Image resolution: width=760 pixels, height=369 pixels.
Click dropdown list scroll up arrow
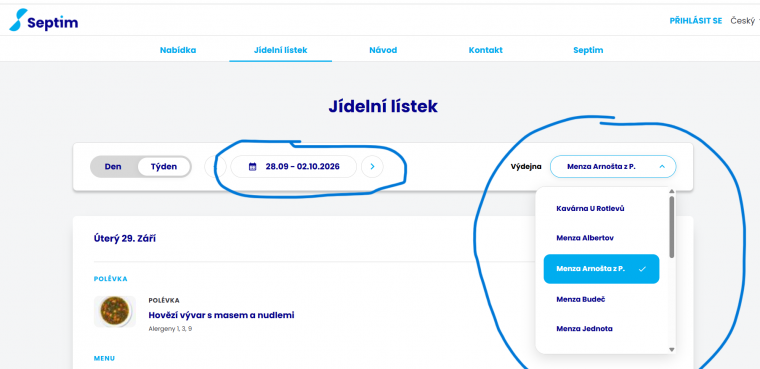[671, 191]
